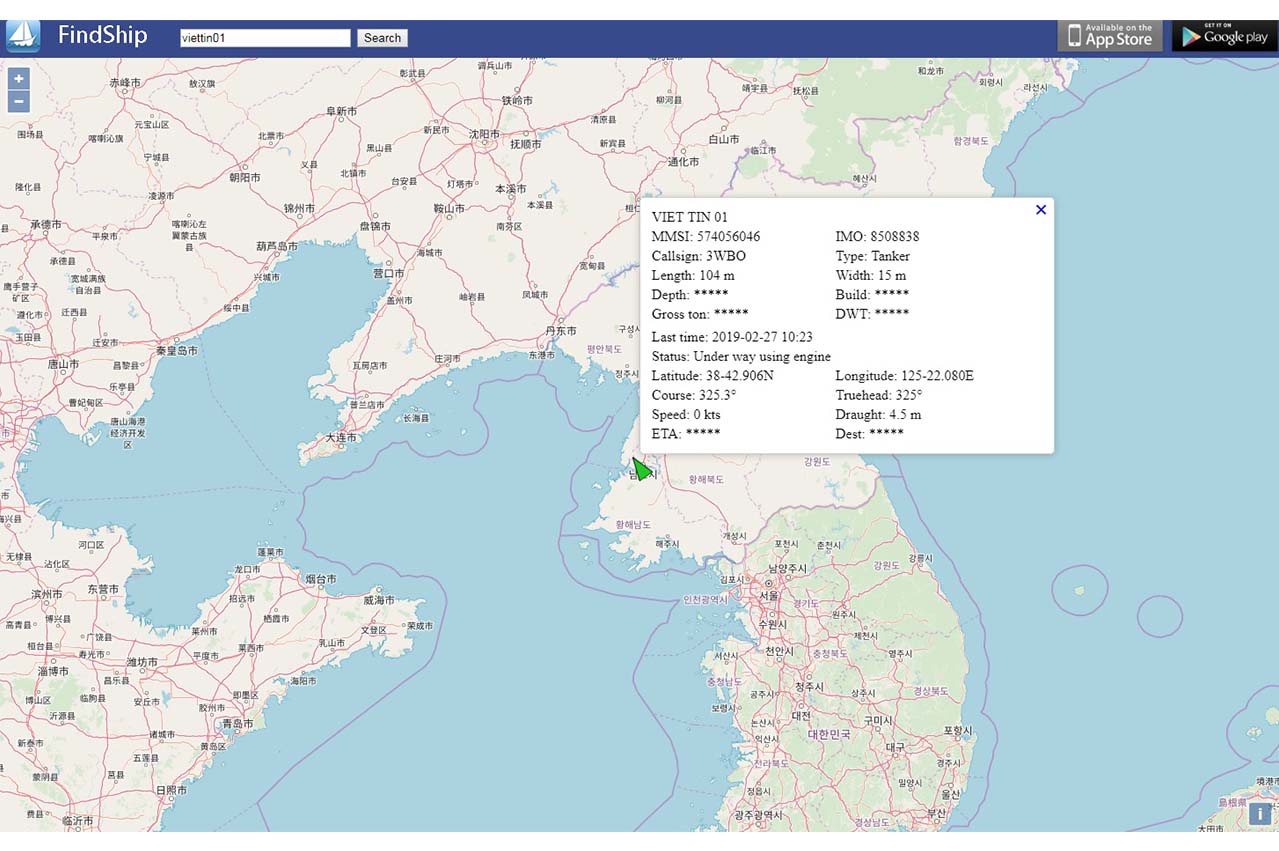
Task: Open the Google Play download badge
Action: 1225,36
